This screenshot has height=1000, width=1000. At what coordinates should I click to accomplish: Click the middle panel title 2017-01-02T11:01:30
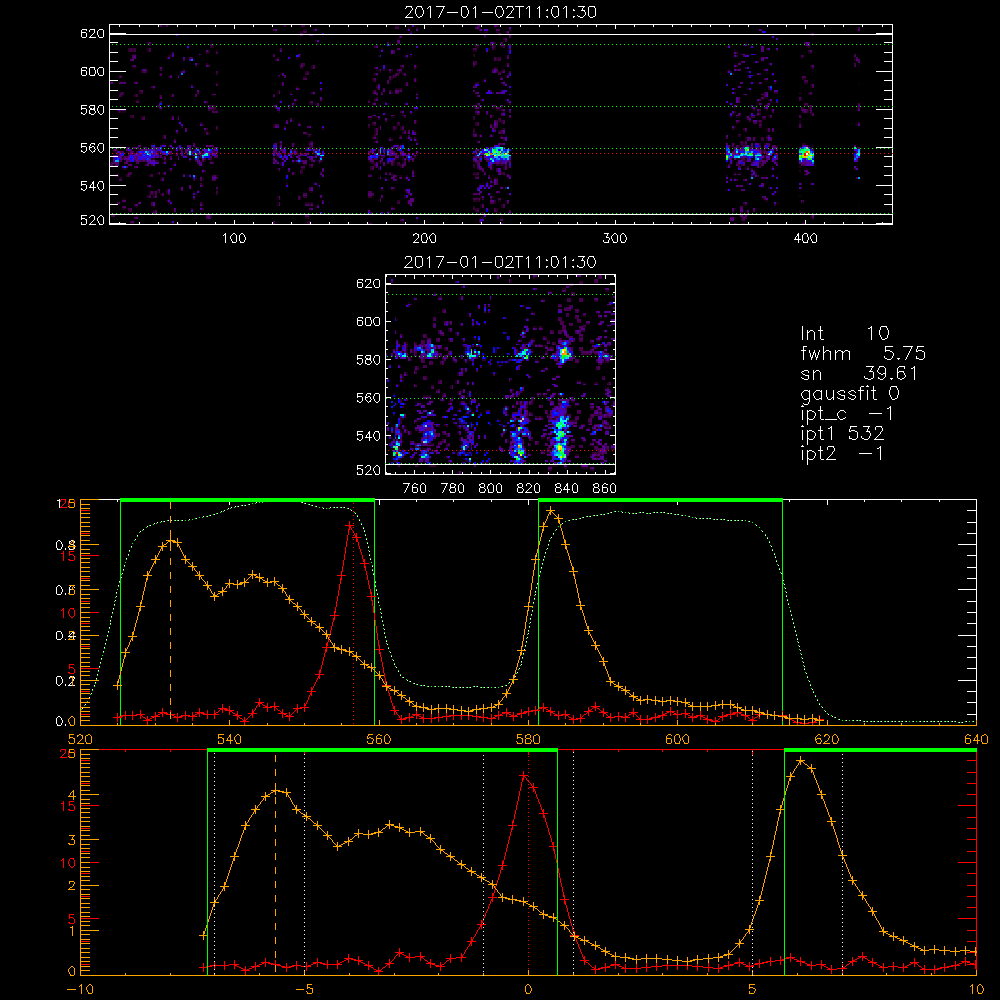pos(501,262)
